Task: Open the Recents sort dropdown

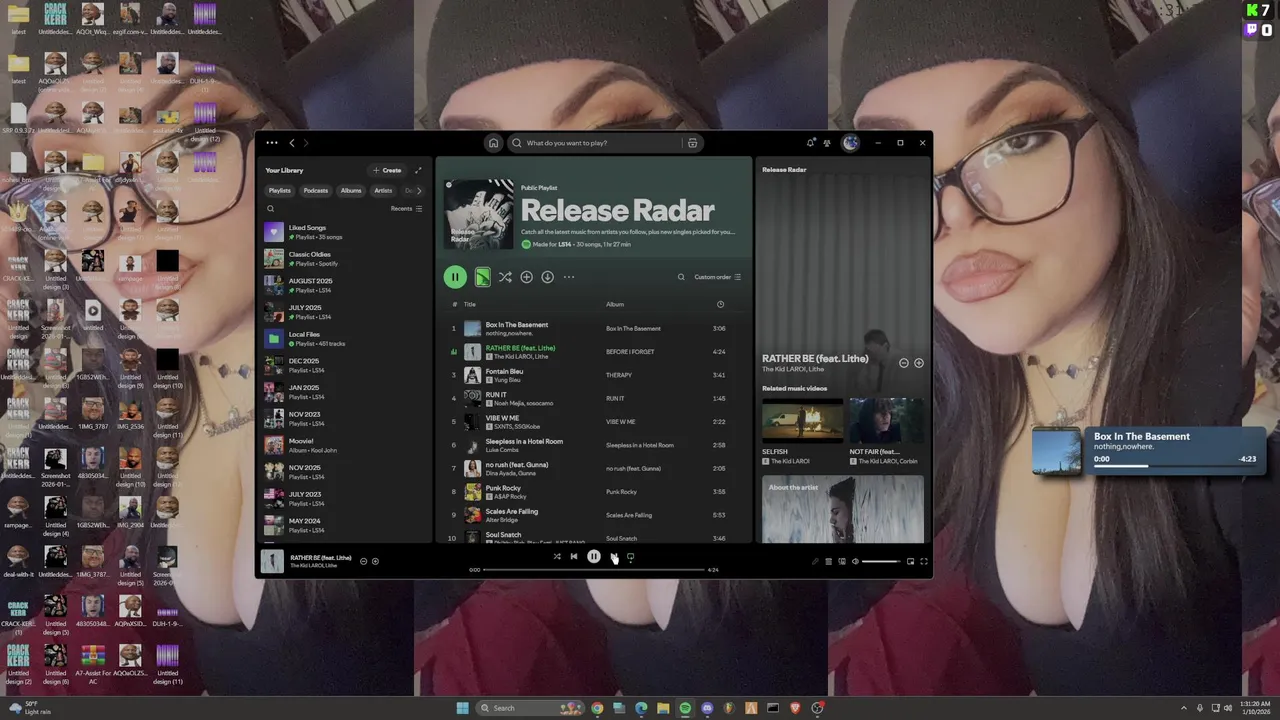Action: [x=406, y=209]
